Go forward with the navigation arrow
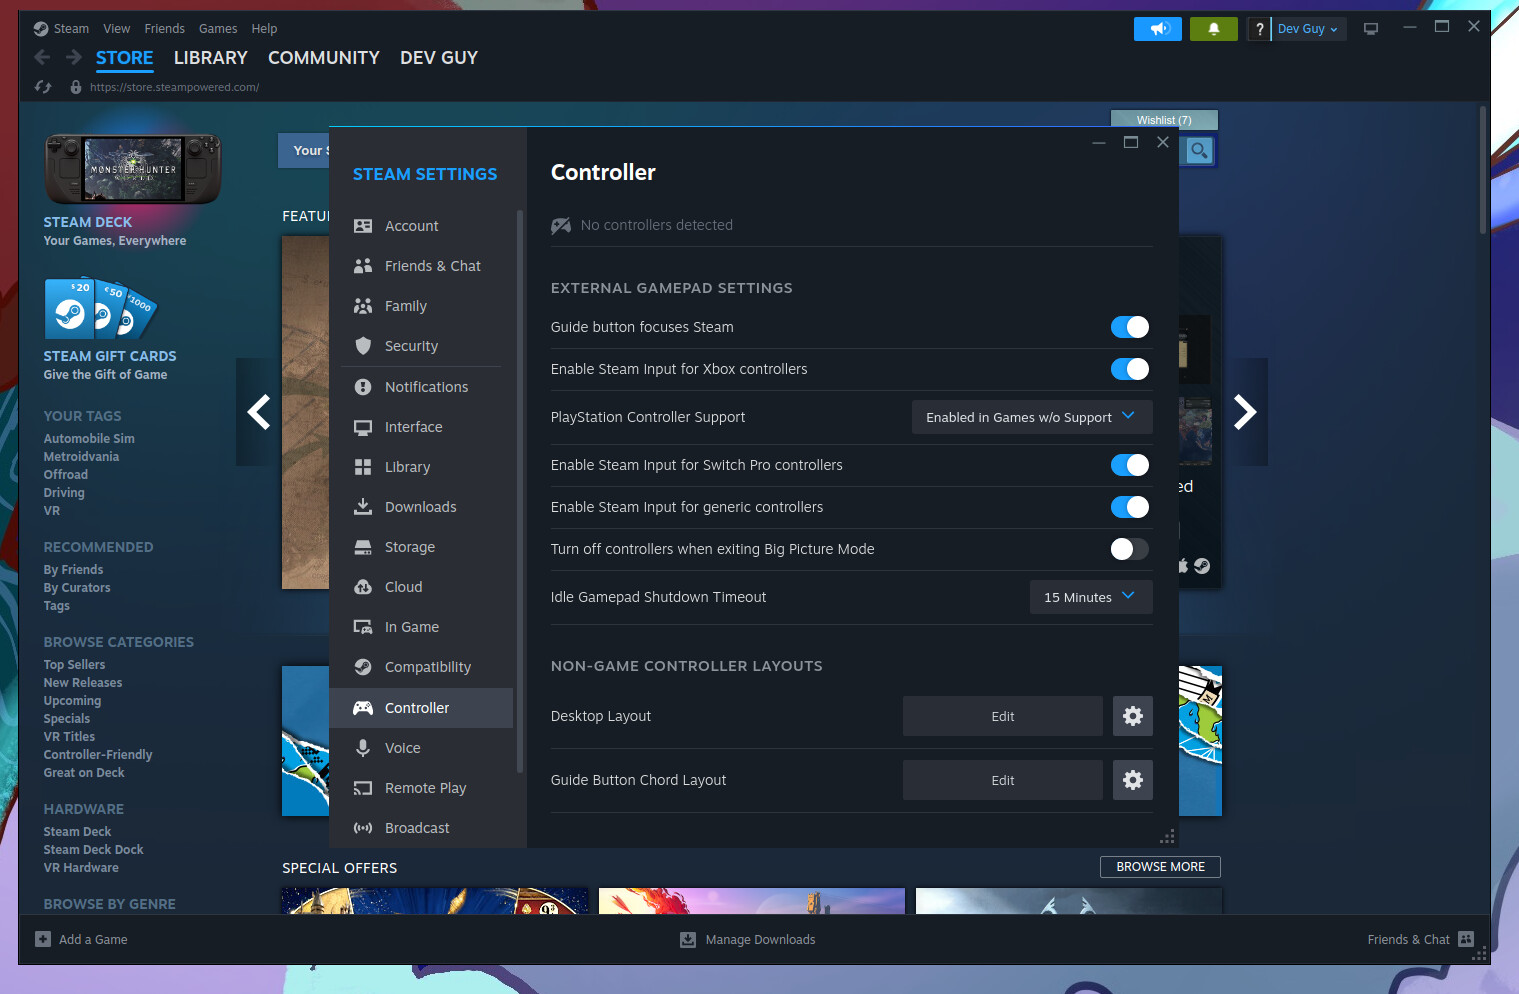Image resolution: width=1519 pixels, height=994 pixels. [x=73, y=57]
